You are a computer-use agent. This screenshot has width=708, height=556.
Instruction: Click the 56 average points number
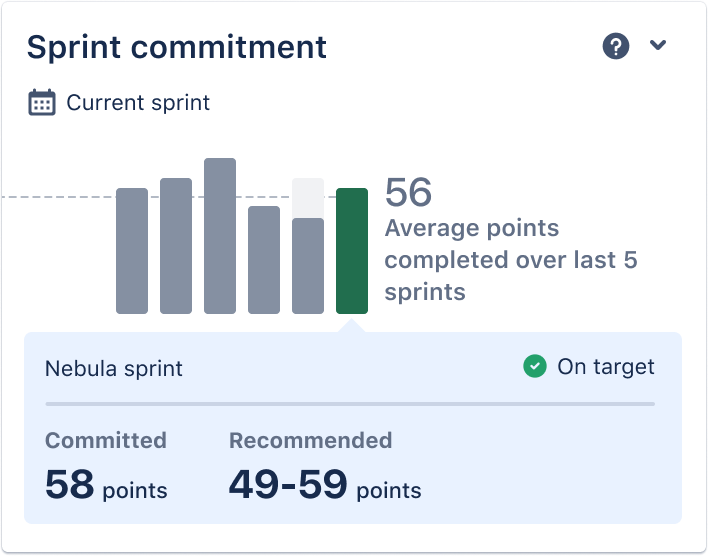[x=408, y=192]
